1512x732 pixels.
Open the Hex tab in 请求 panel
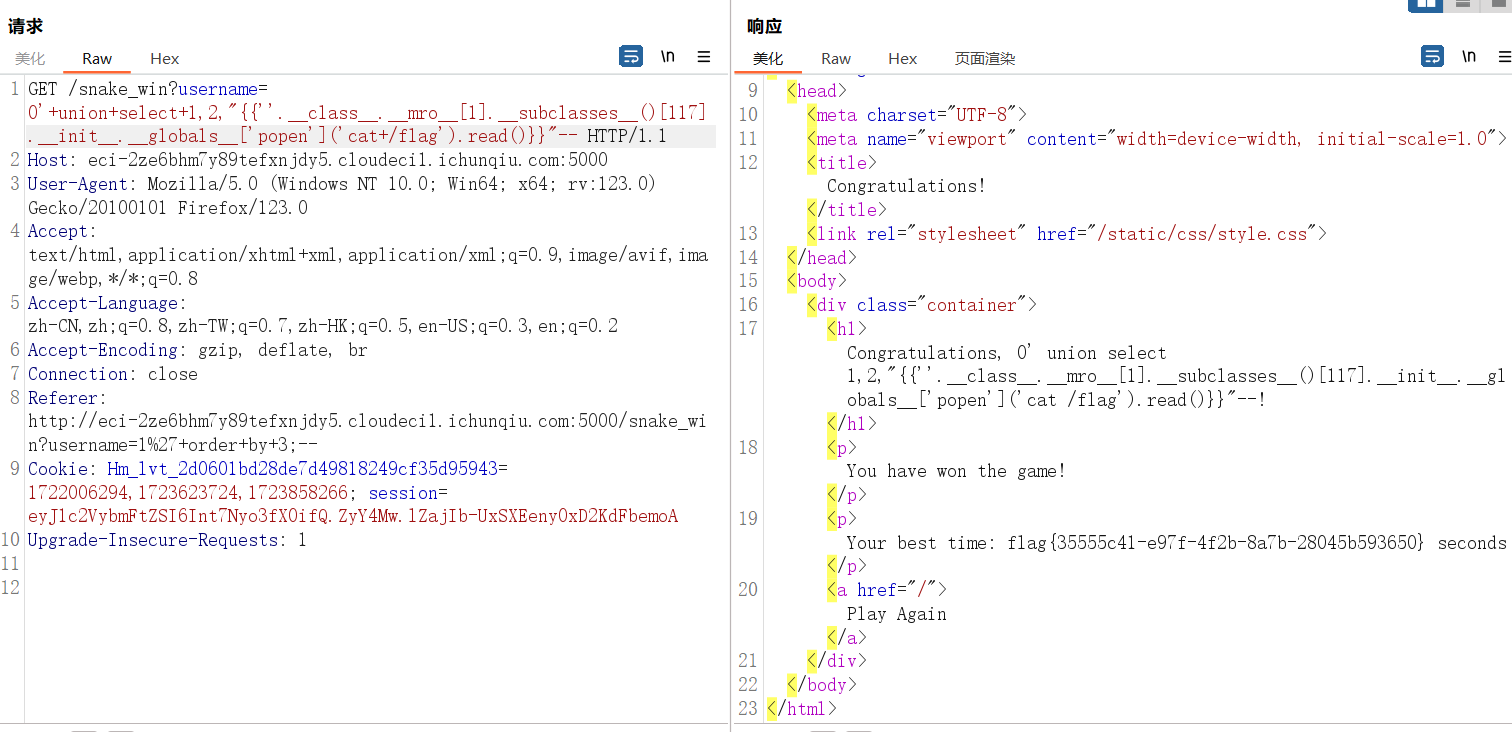(x=165, y=59)
